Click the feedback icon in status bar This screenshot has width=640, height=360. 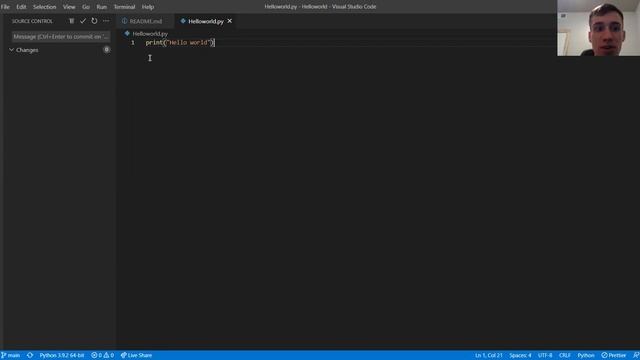click(636, 355)
